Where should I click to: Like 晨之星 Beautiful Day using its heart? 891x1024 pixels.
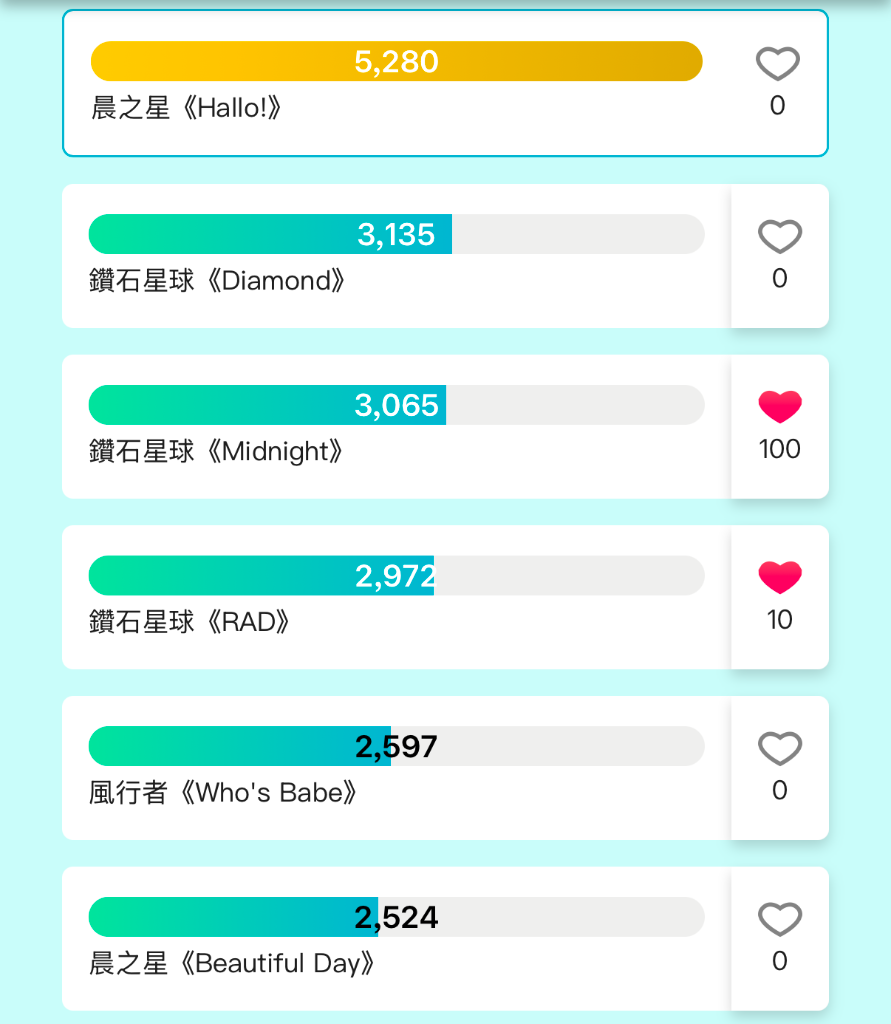779,919
